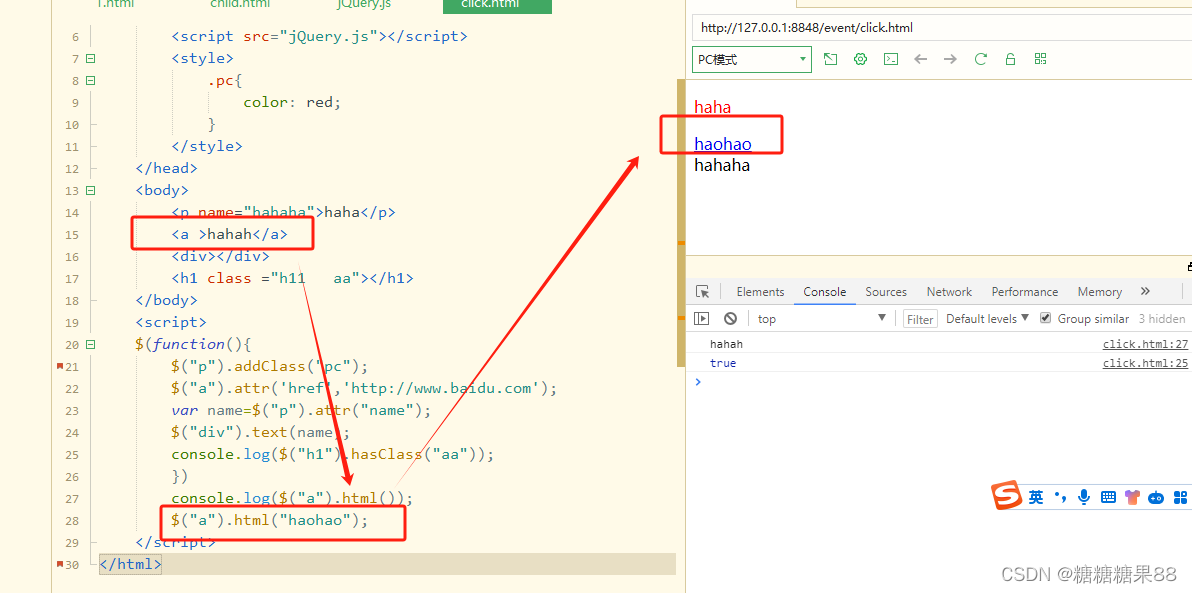
Task: Click the clear console icon in DevTools
Action: tap(731, 318)
